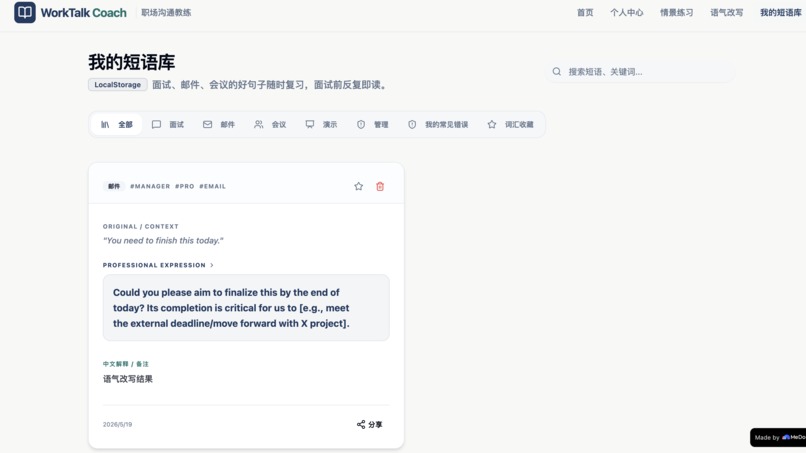
Task: Toggle the favorite star on the phrase card
Action: pos(359,186)
